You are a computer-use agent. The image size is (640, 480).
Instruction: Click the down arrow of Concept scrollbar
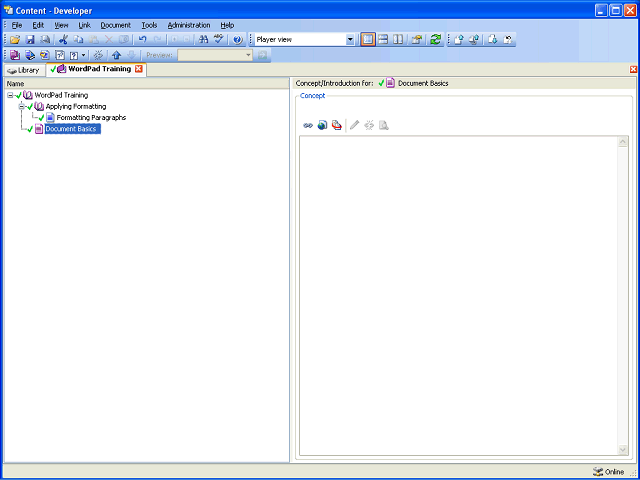coord(623,449)
